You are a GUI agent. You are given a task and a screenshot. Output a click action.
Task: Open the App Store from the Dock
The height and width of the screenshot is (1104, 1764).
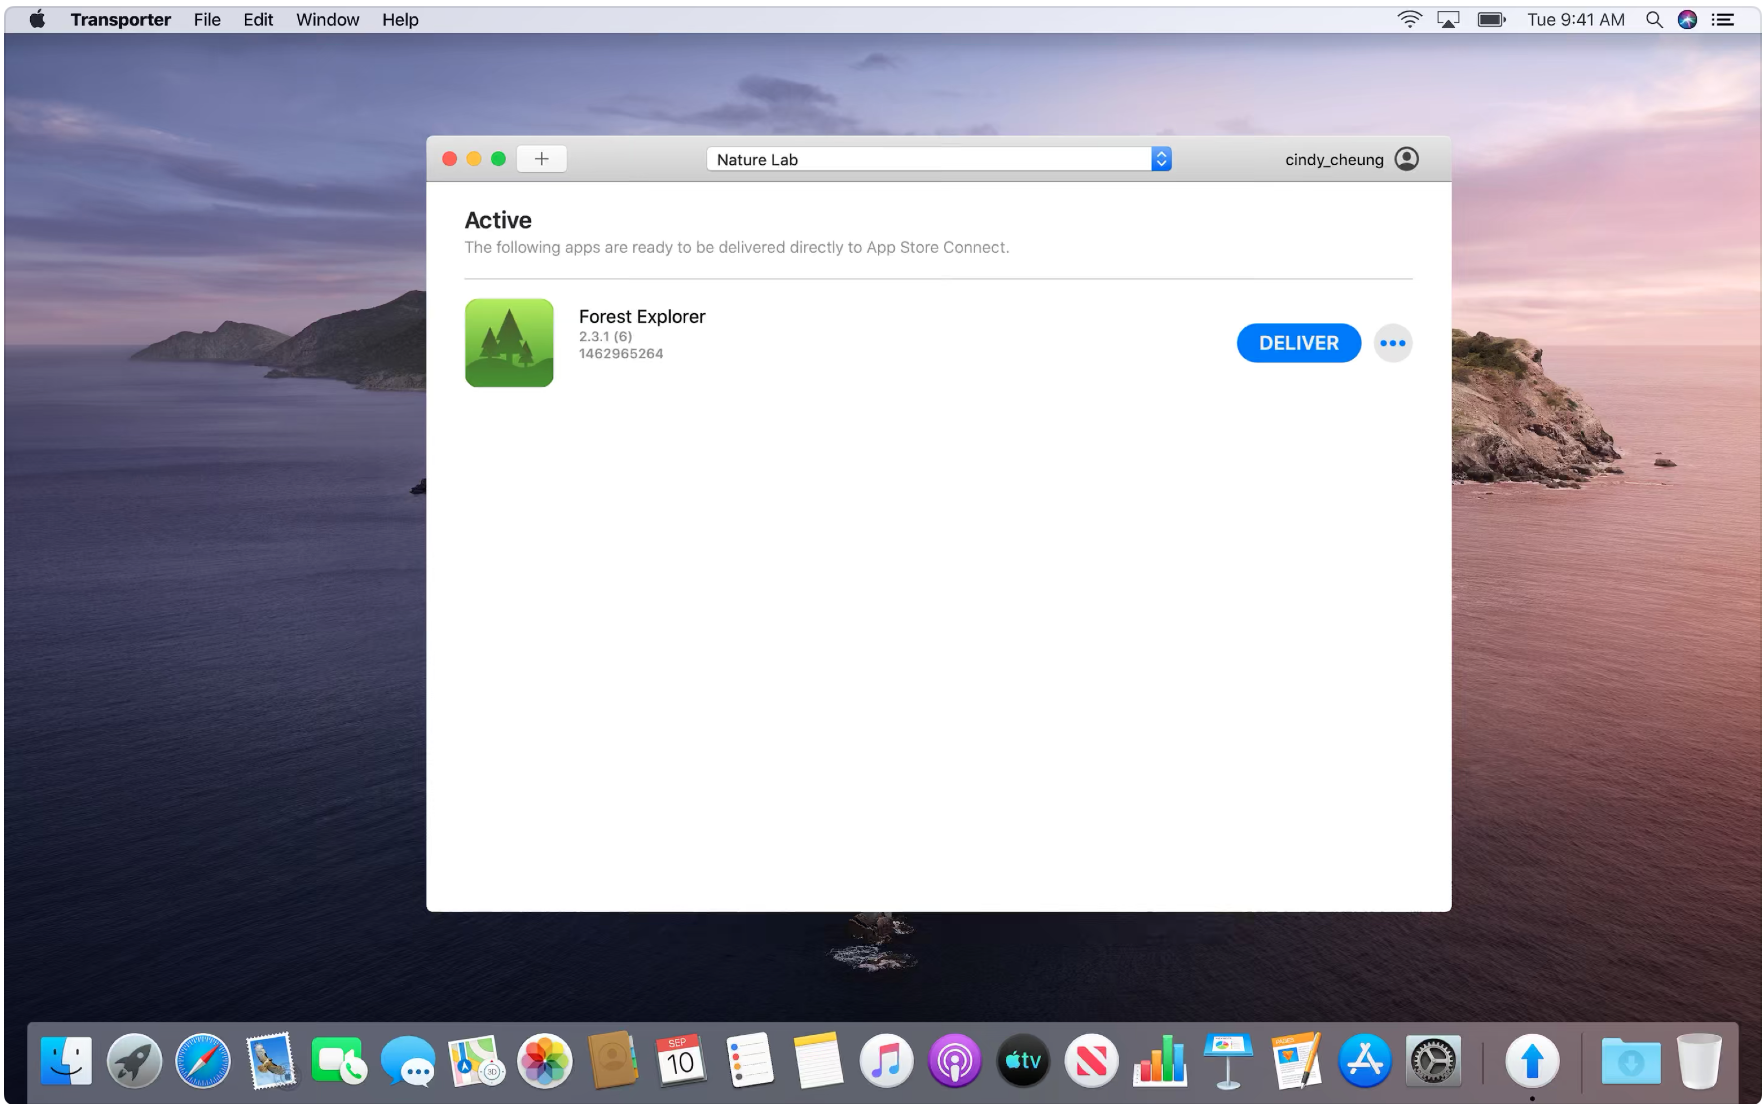(x=1365, y=1061)
